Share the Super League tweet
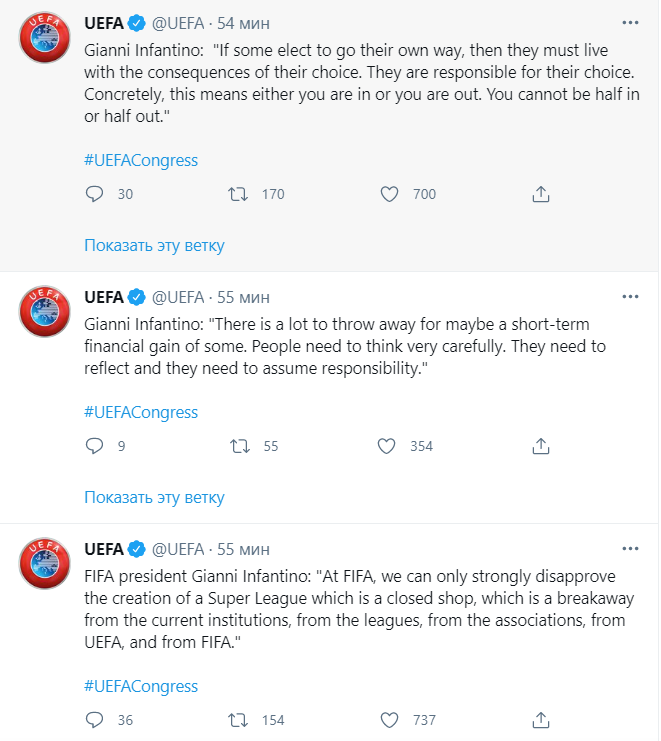 click(x=540, y=720)
